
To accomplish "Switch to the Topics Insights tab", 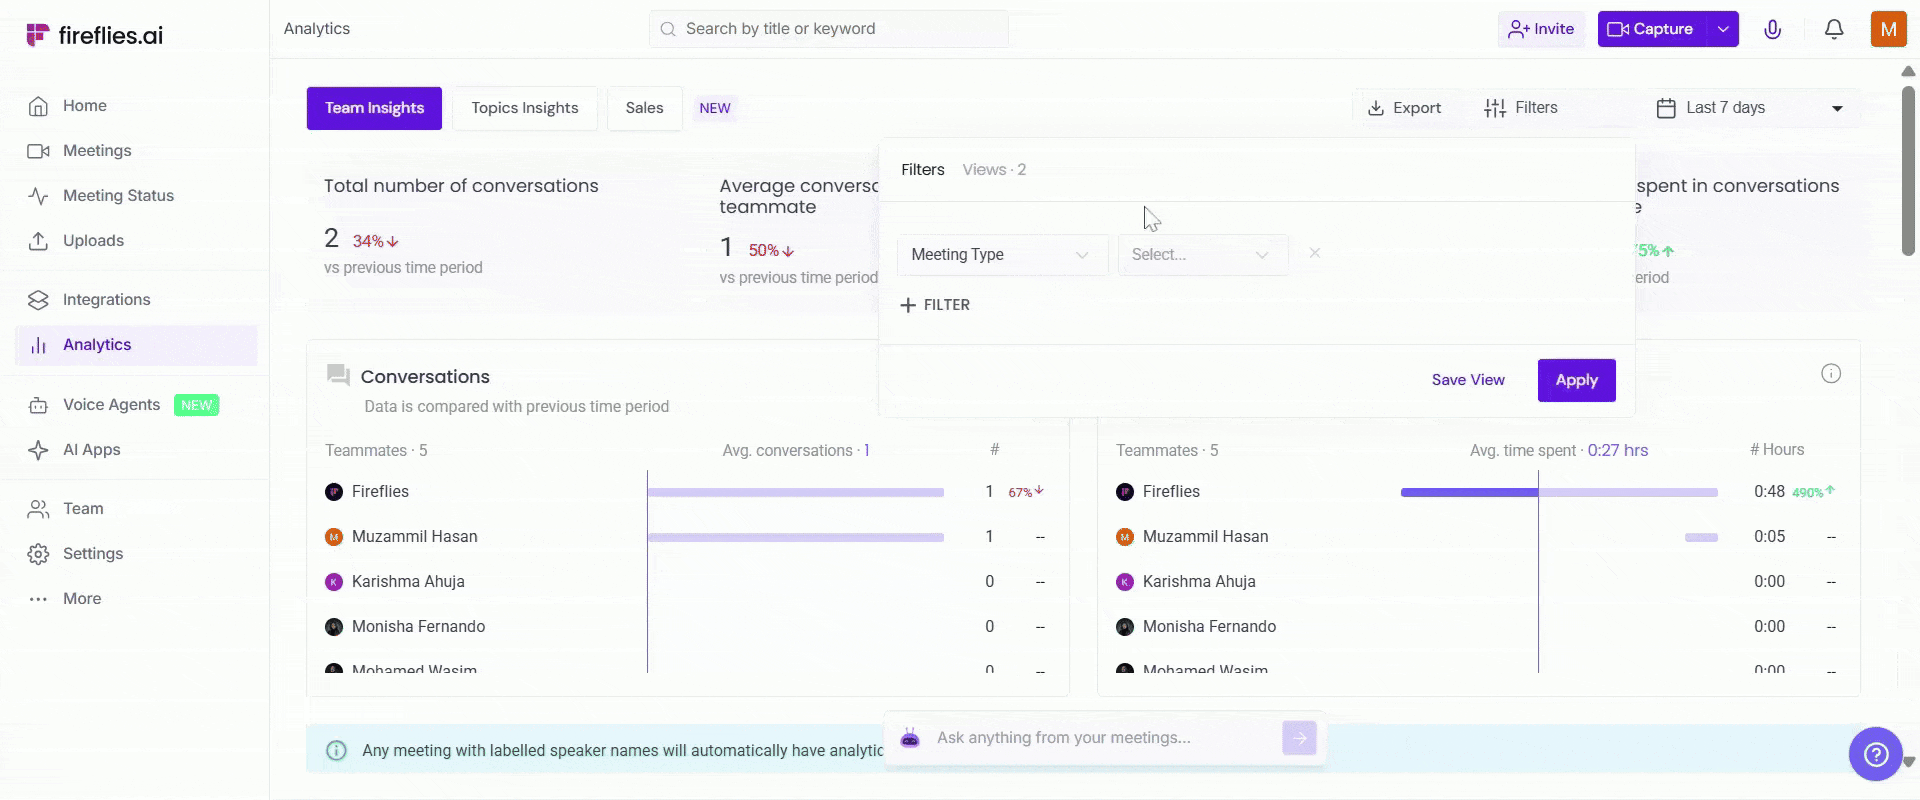I will pos(524,108).
